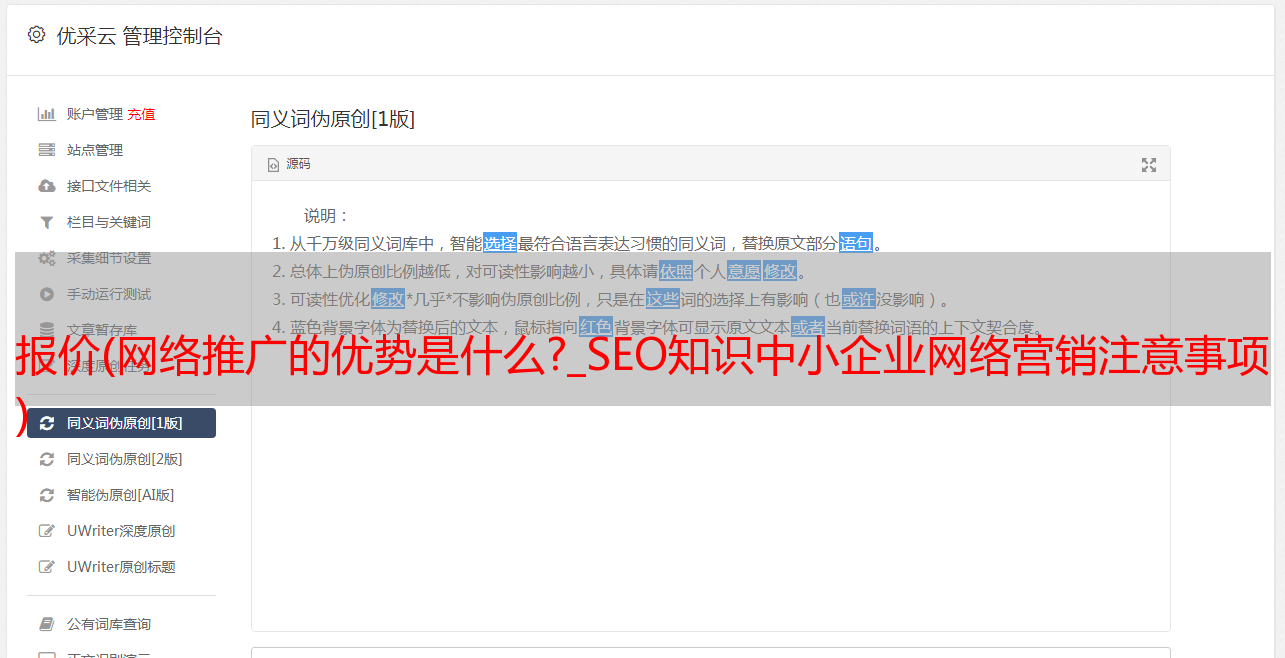Click the highlighted word 选择 in the editor
Viewport: 1285px width, 658px height.
pyautogui.click(x=500, y=243)
